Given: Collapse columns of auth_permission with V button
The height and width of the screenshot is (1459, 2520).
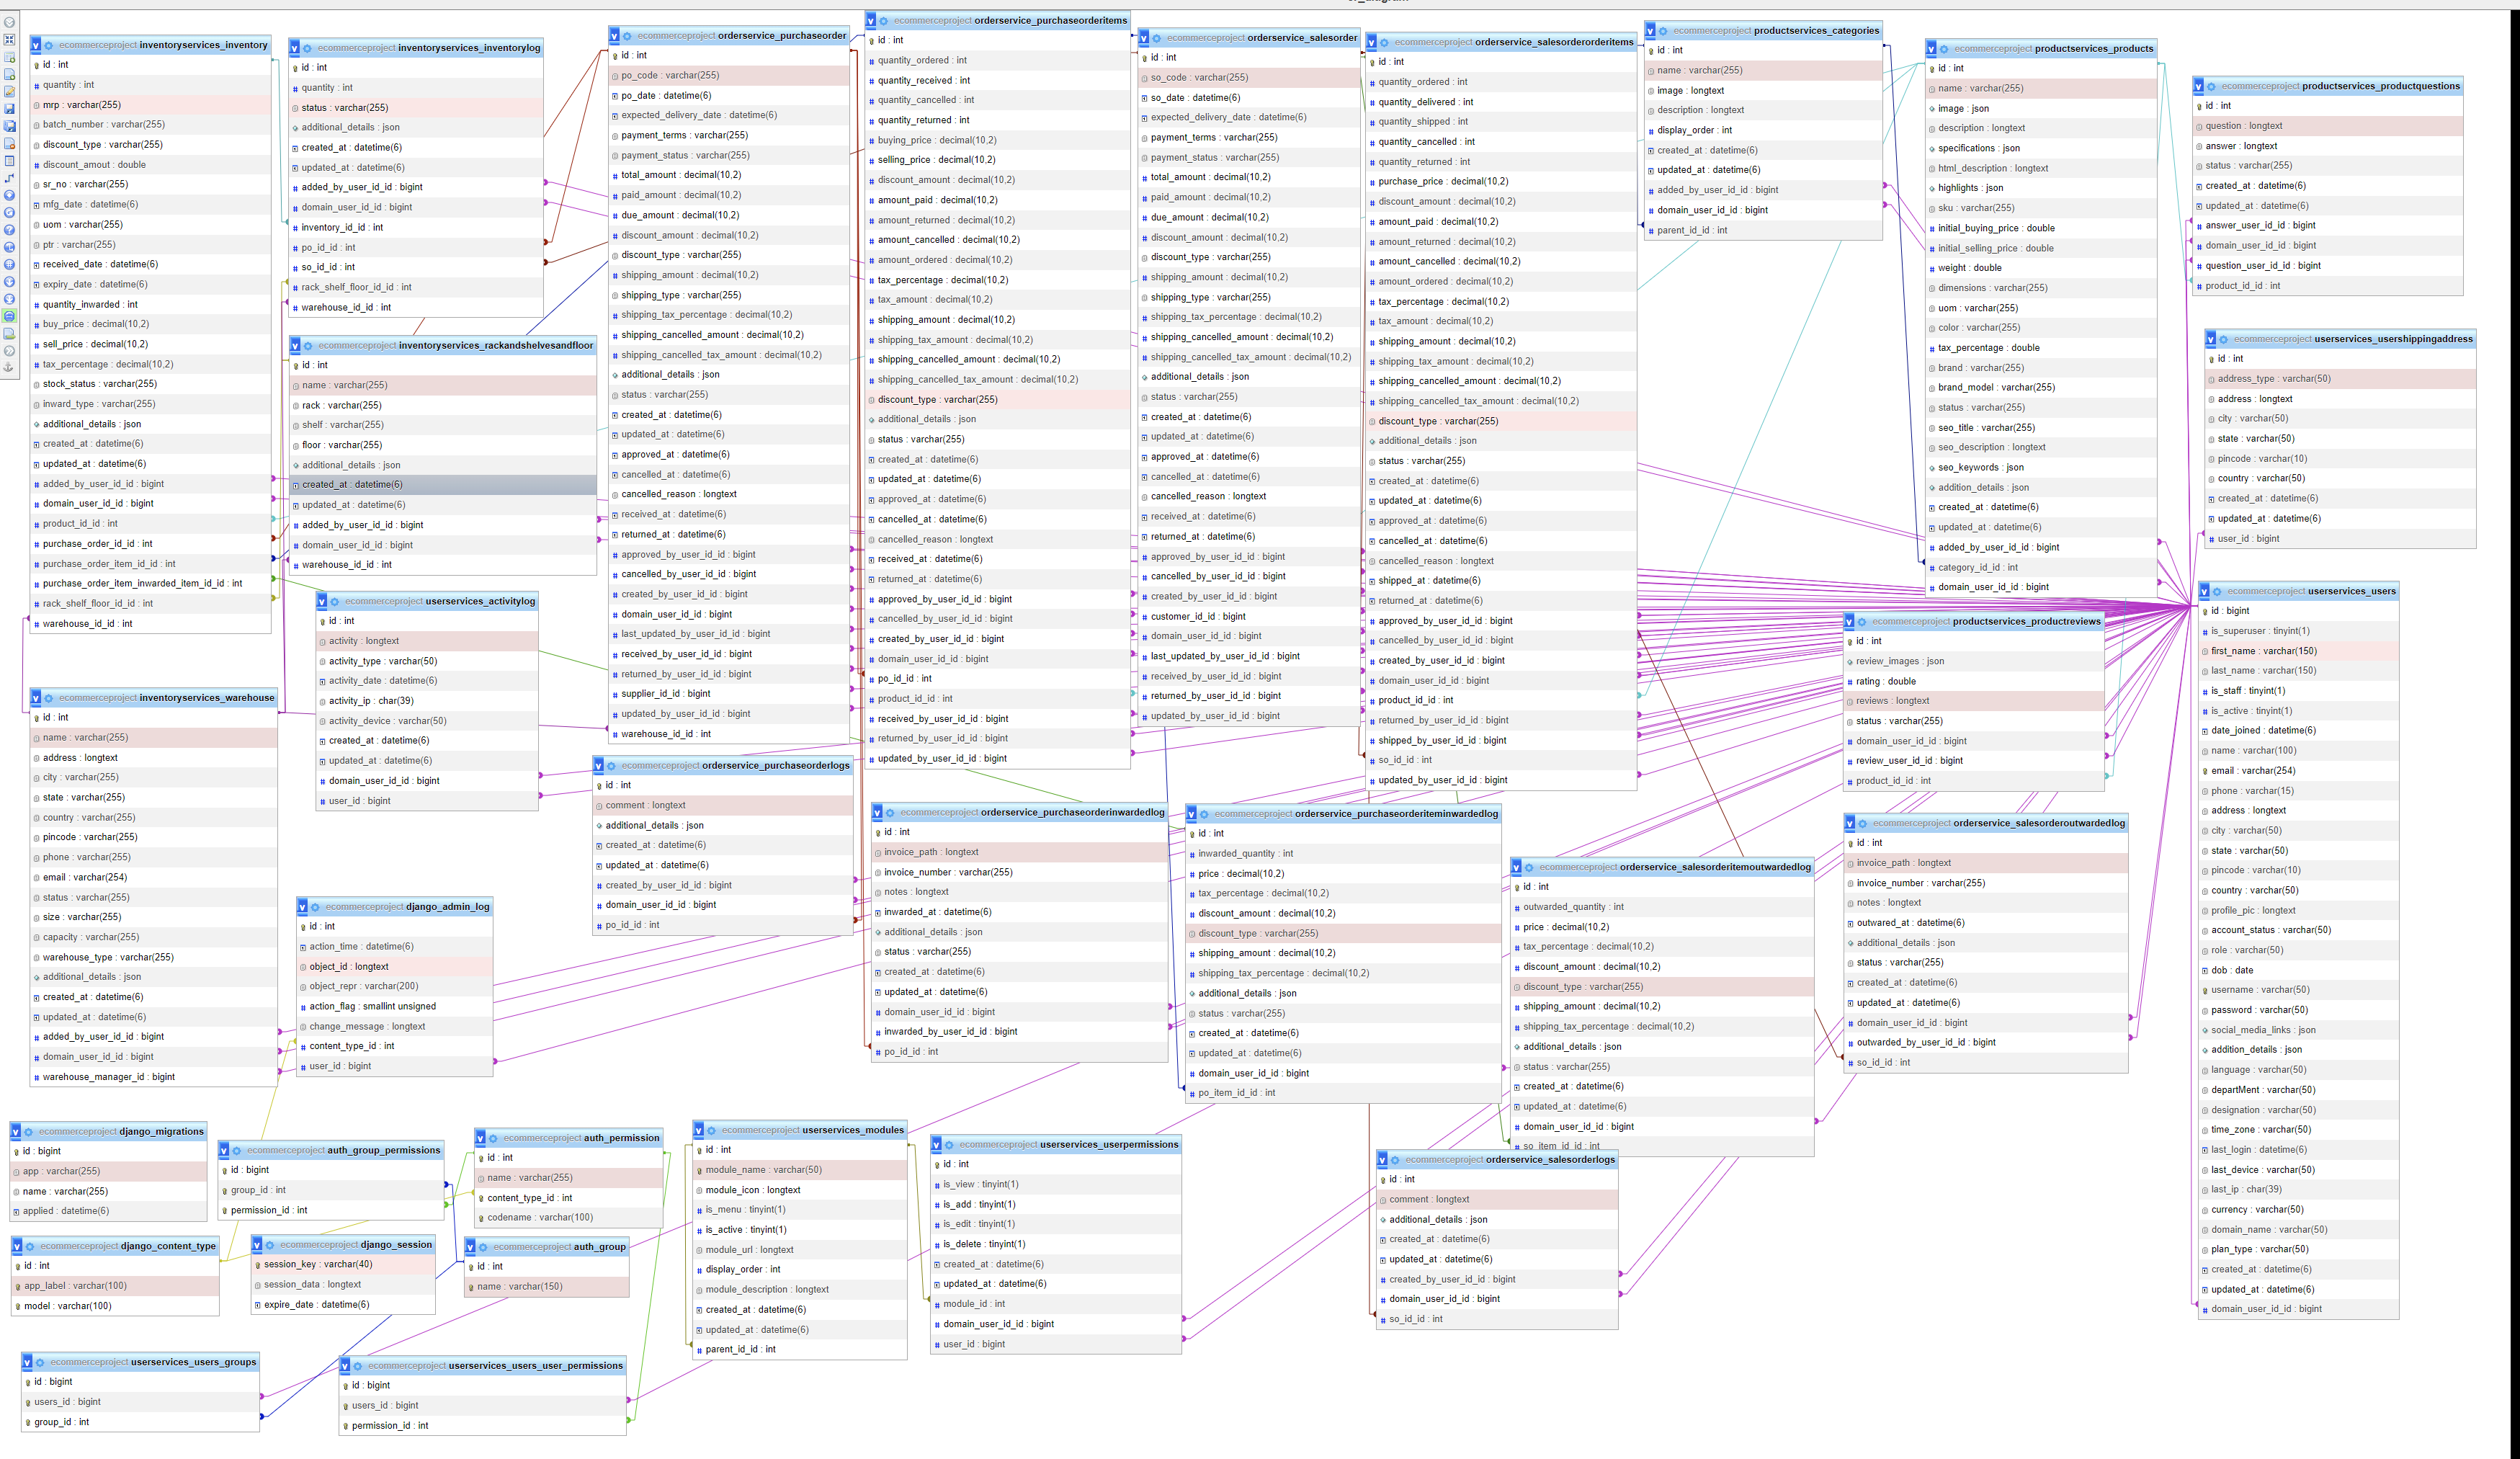Looking at the screenshot, I should click(x=480, y=1139).
